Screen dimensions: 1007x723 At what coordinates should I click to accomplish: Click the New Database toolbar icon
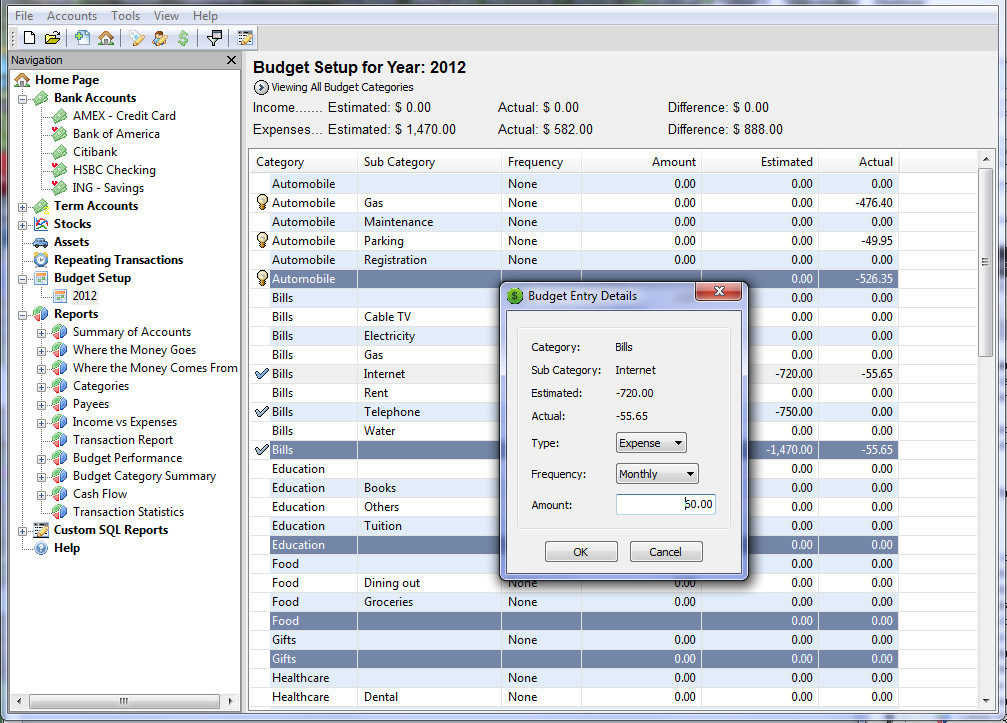click(x=30, y=38)
